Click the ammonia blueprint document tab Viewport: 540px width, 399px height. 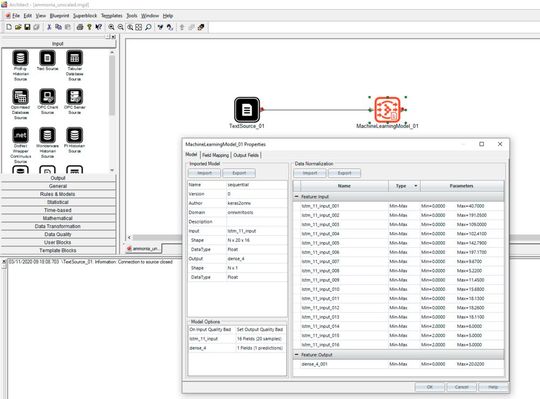[x=143, y=248]
